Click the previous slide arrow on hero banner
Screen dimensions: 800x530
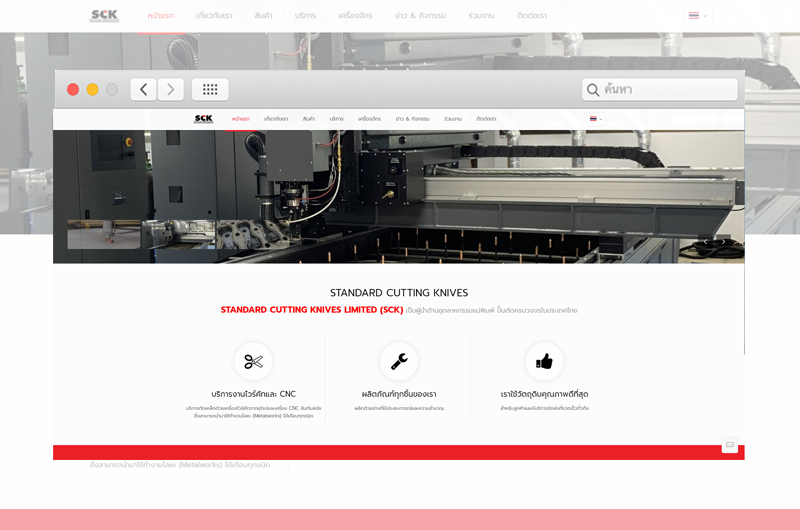tap(706, 242)
